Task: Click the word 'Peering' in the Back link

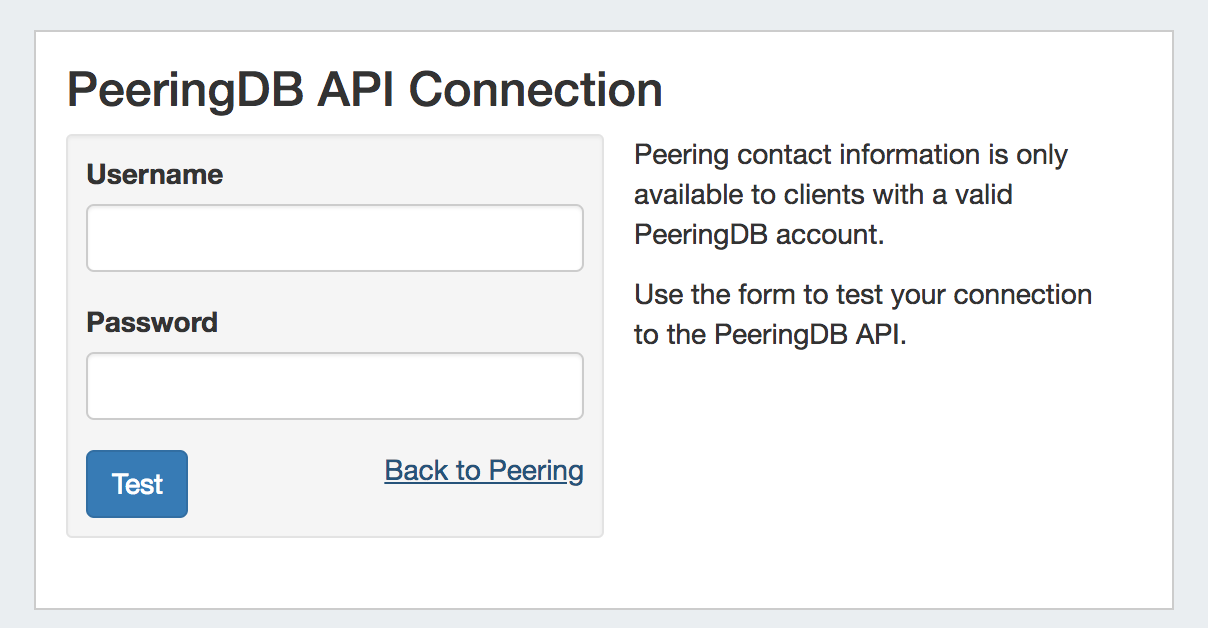Action: click(536, 471)
